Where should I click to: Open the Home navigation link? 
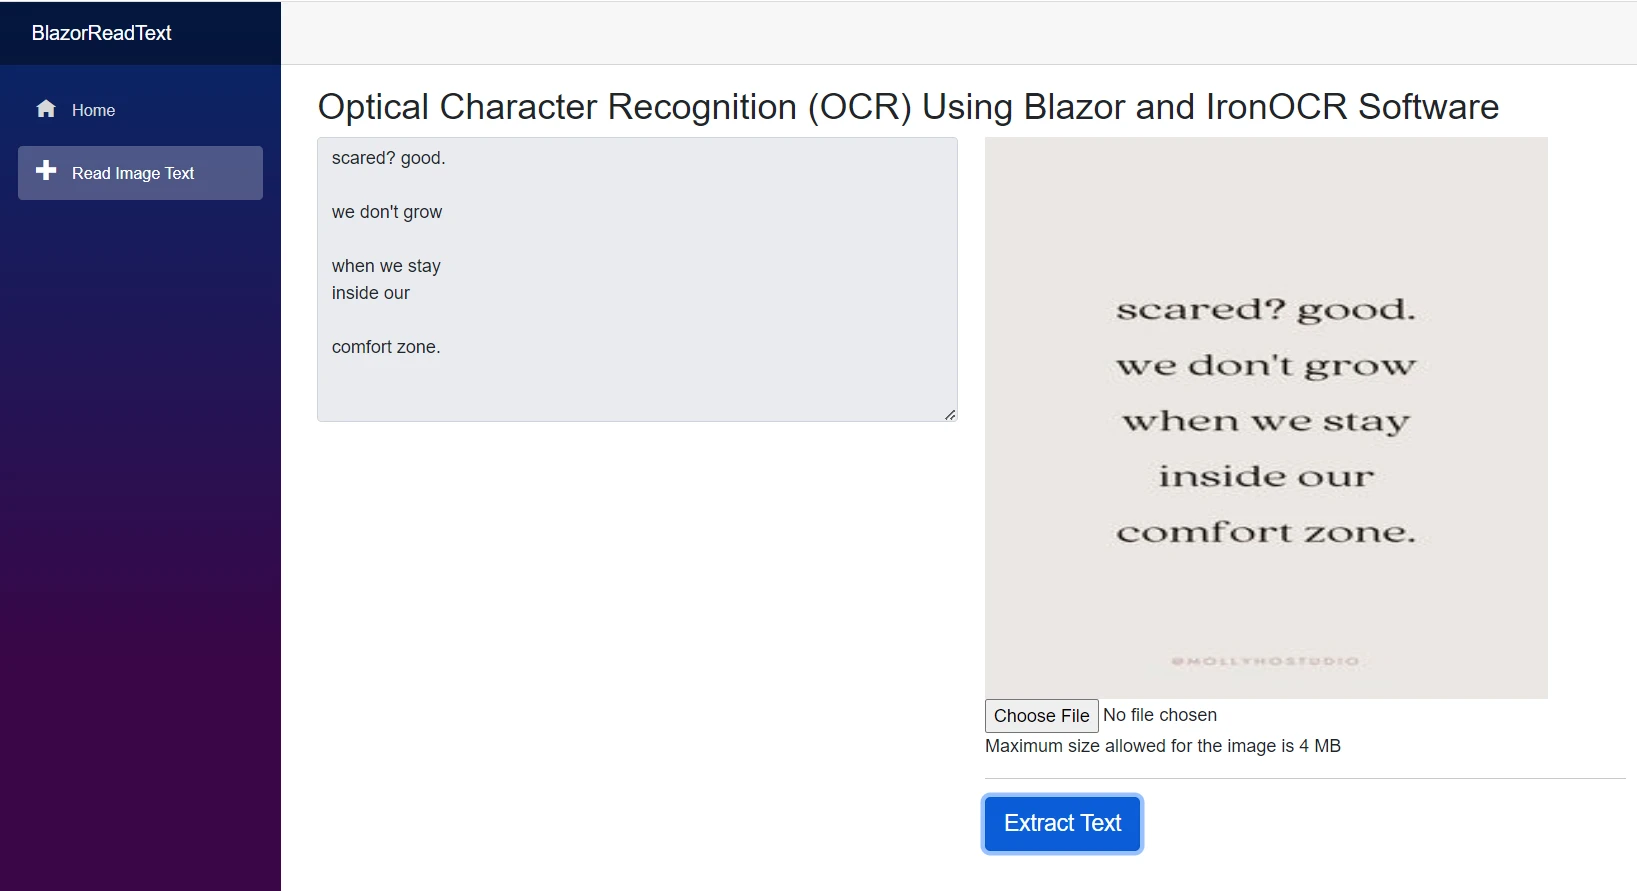pyautogui.click(x=93, y=110)
